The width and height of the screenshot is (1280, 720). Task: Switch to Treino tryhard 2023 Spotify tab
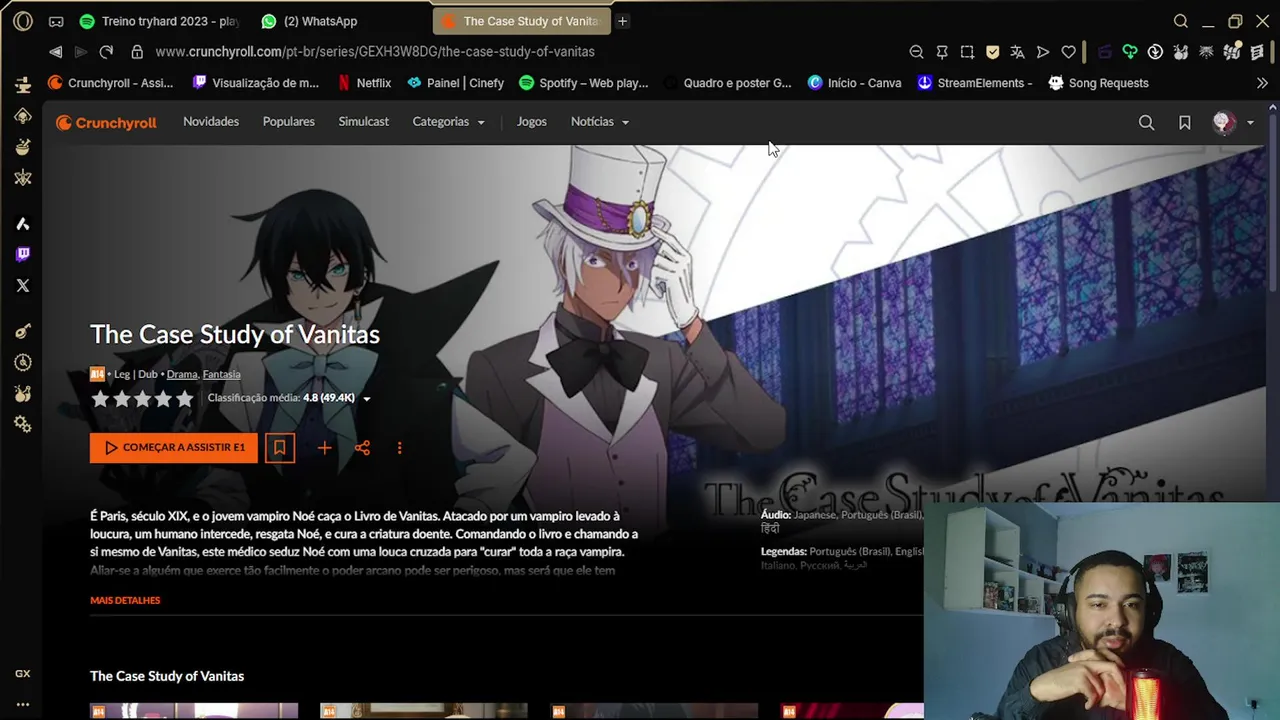click(160, 21)
